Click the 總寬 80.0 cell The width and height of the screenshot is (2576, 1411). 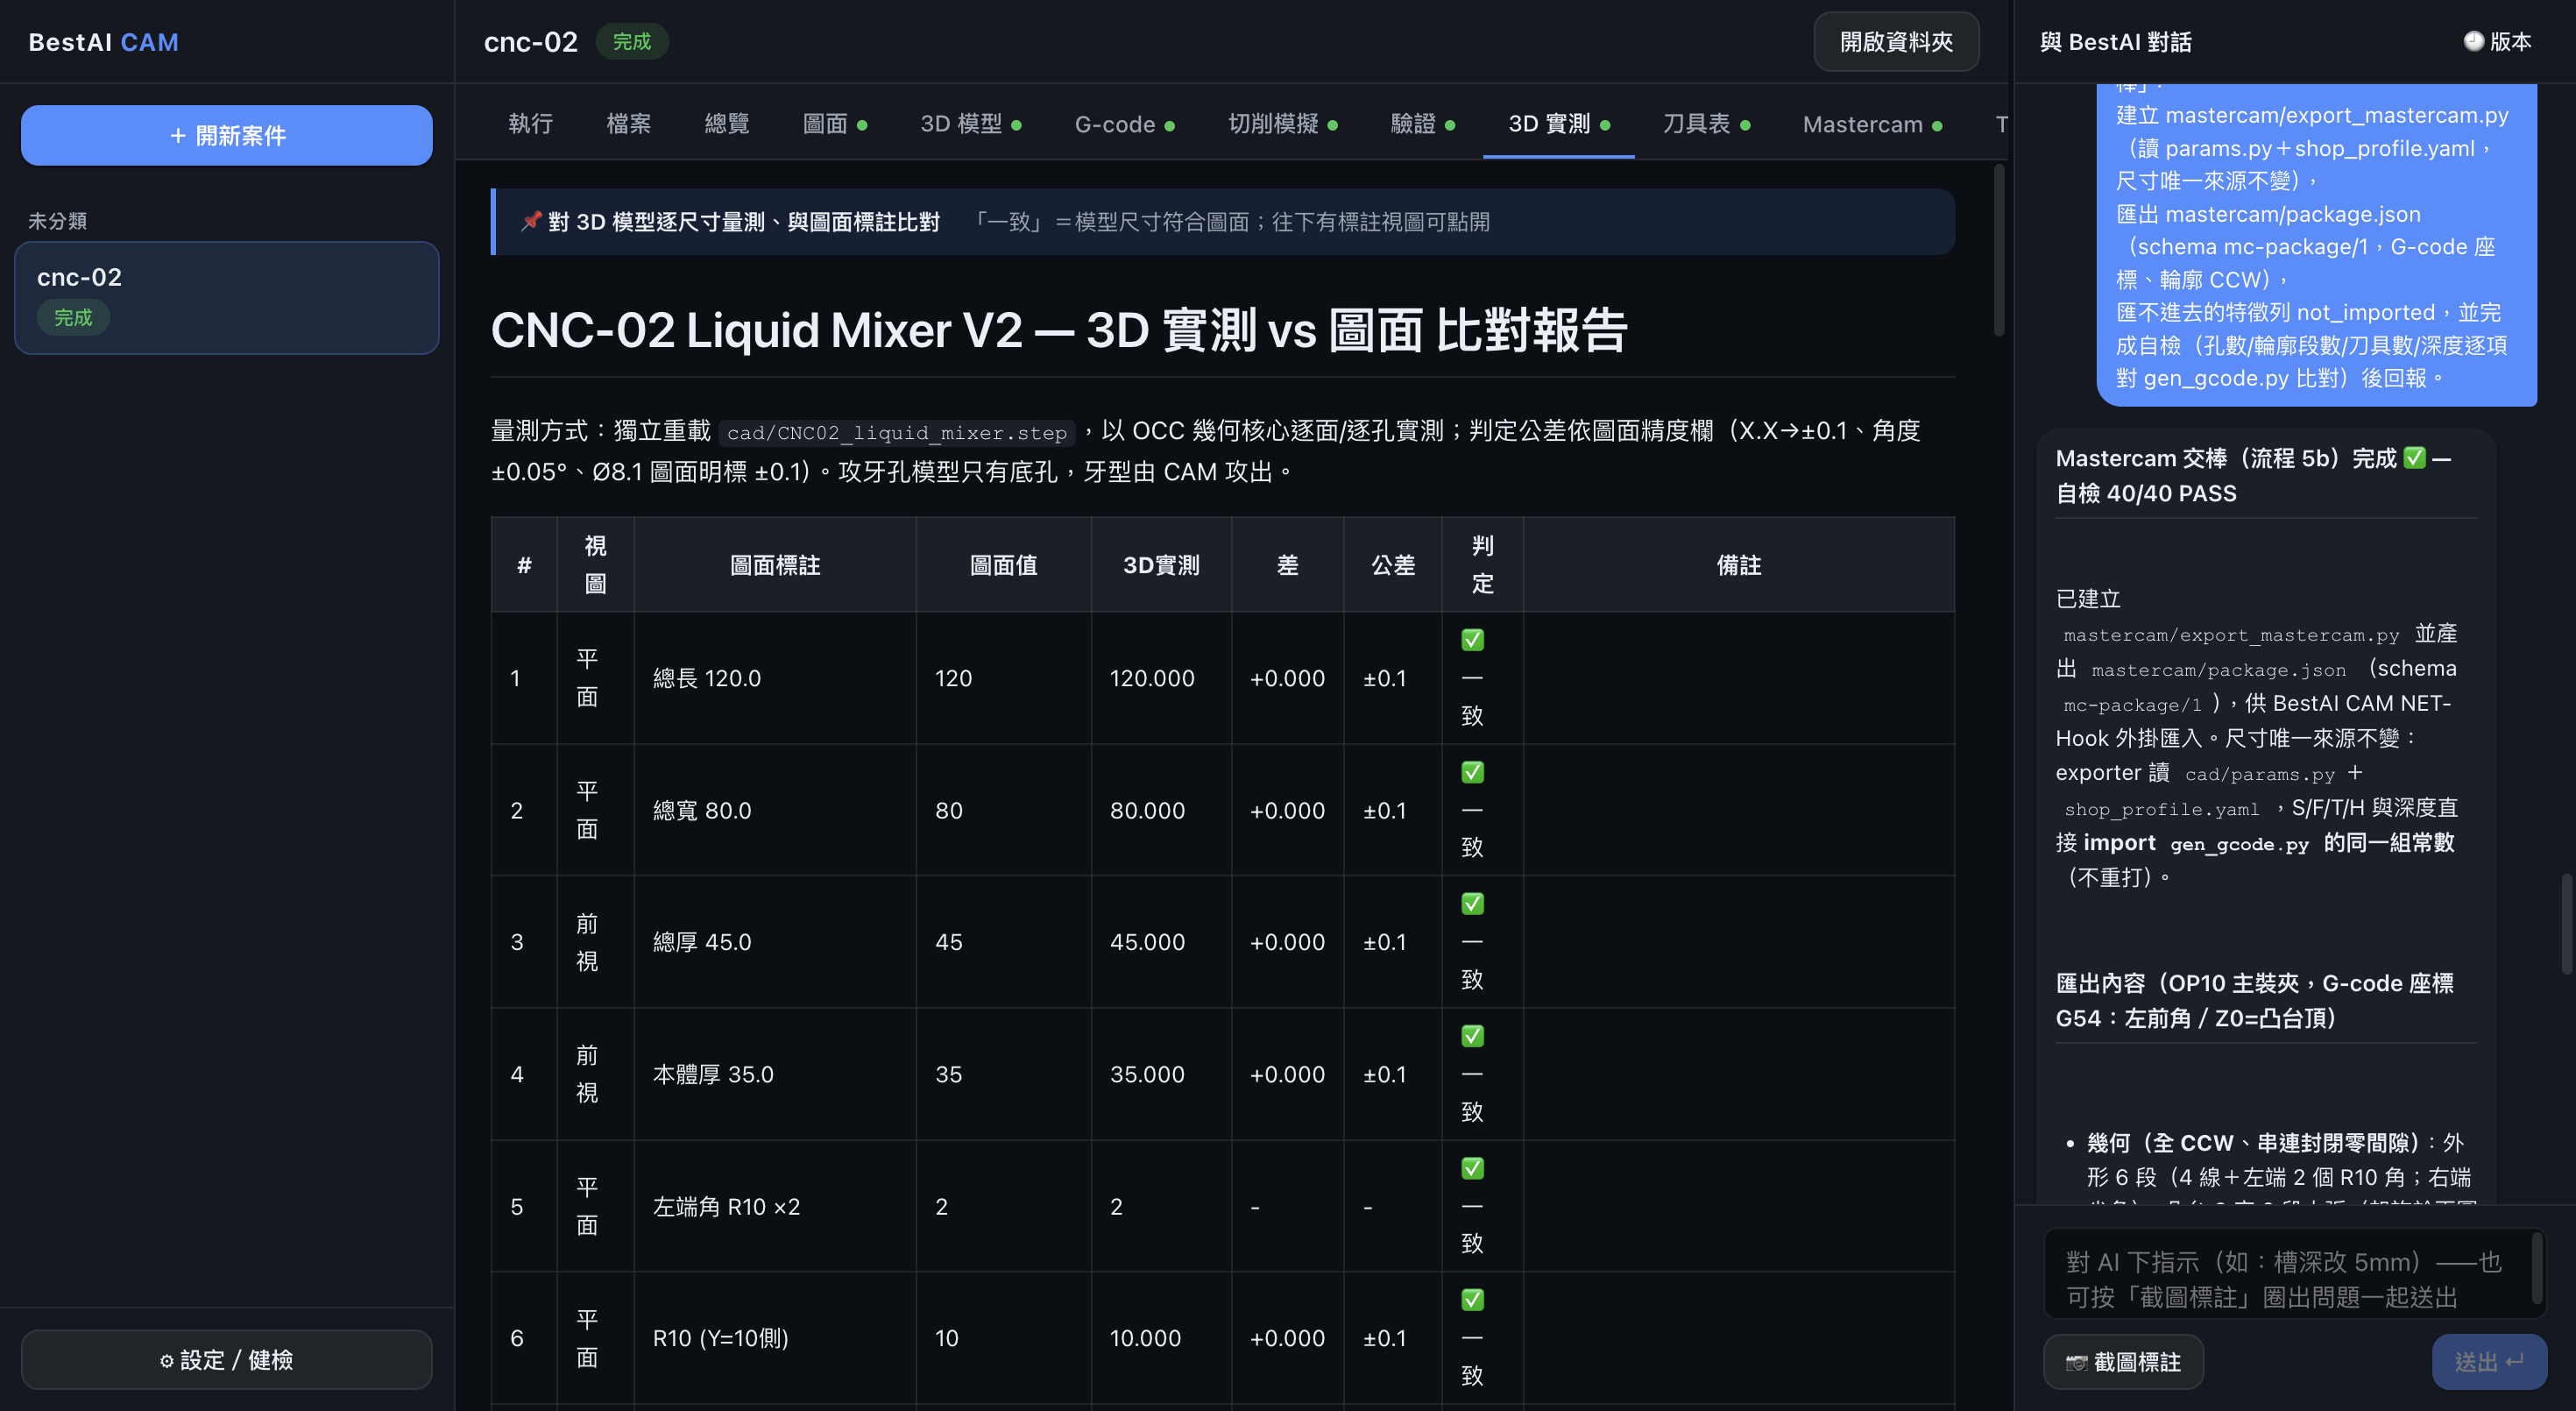click(x=775, y=810)
